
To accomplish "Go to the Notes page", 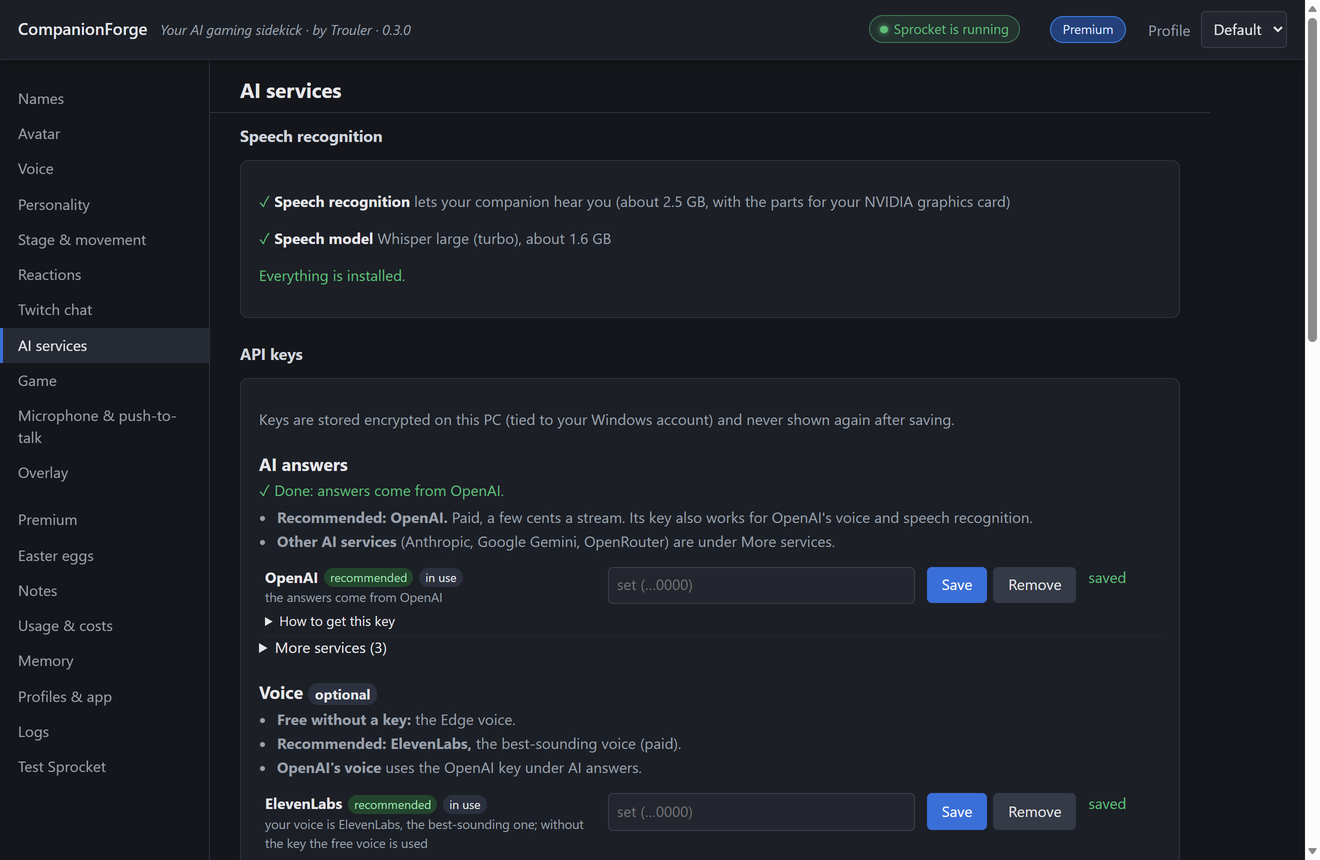I will tap(104, 591).
